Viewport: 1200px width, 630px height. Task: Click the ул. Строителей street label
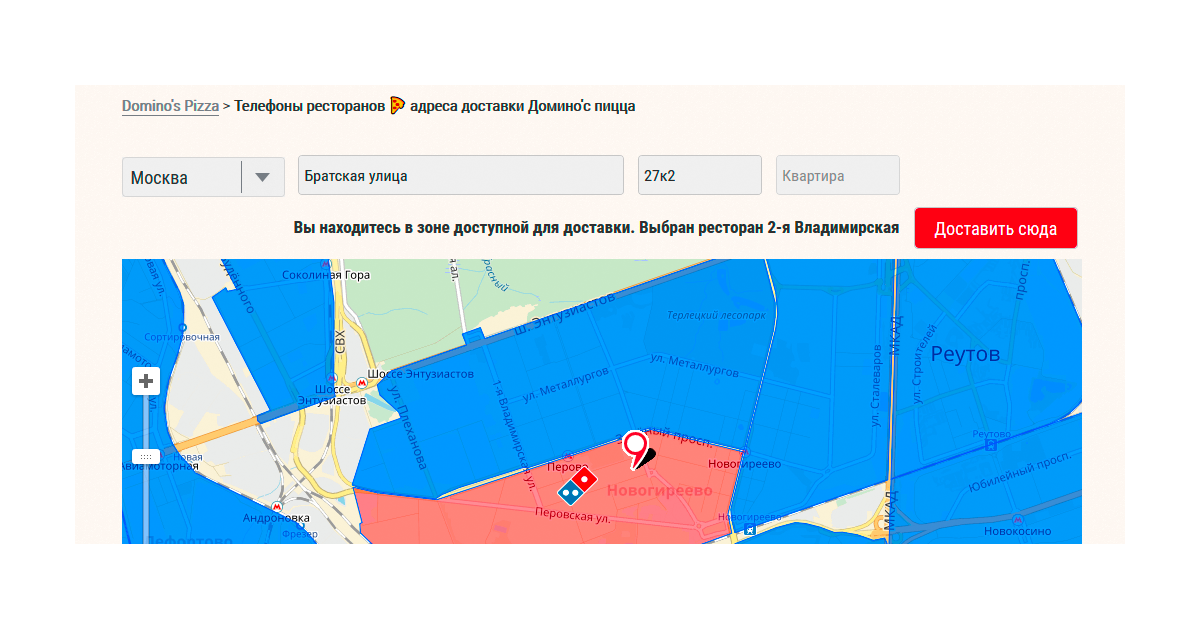[x=924, y=364]
